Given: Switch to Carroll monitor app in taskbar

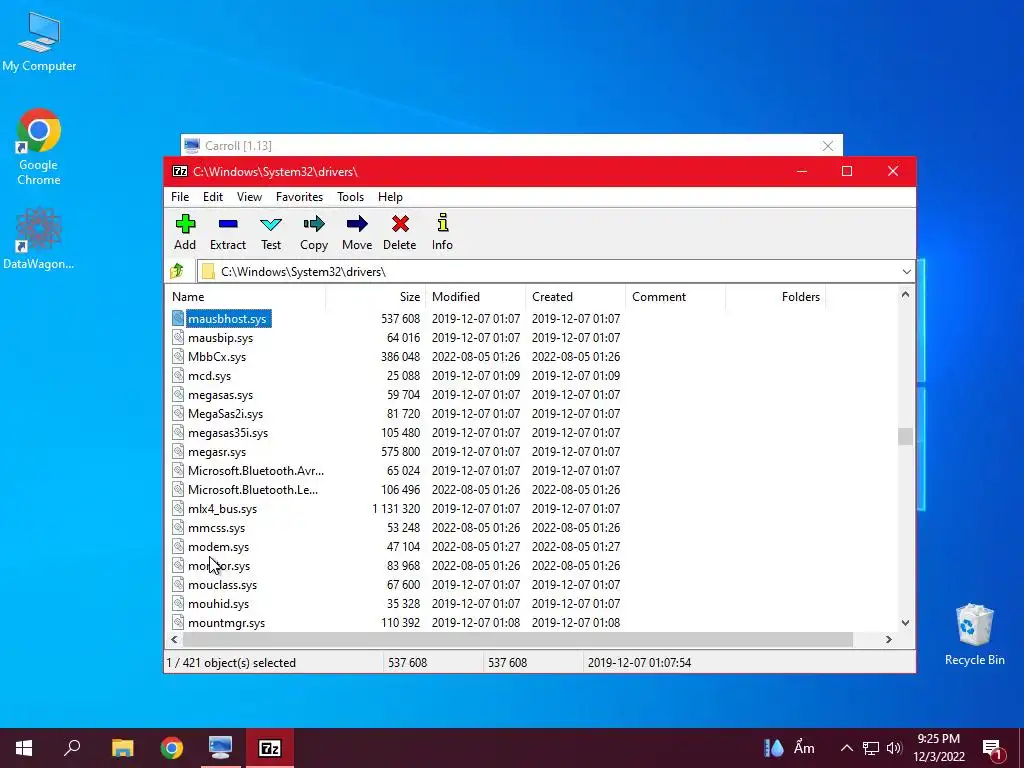Looking at the screenshot, I should [x=220, y=748].
